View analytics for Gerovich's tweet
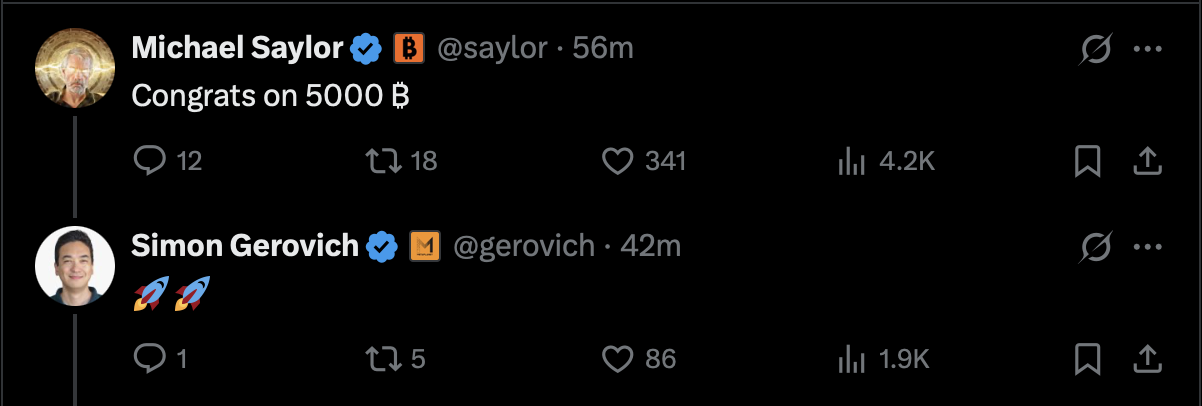The height and width of the screenshot is (406, 1202). [851, 358]
